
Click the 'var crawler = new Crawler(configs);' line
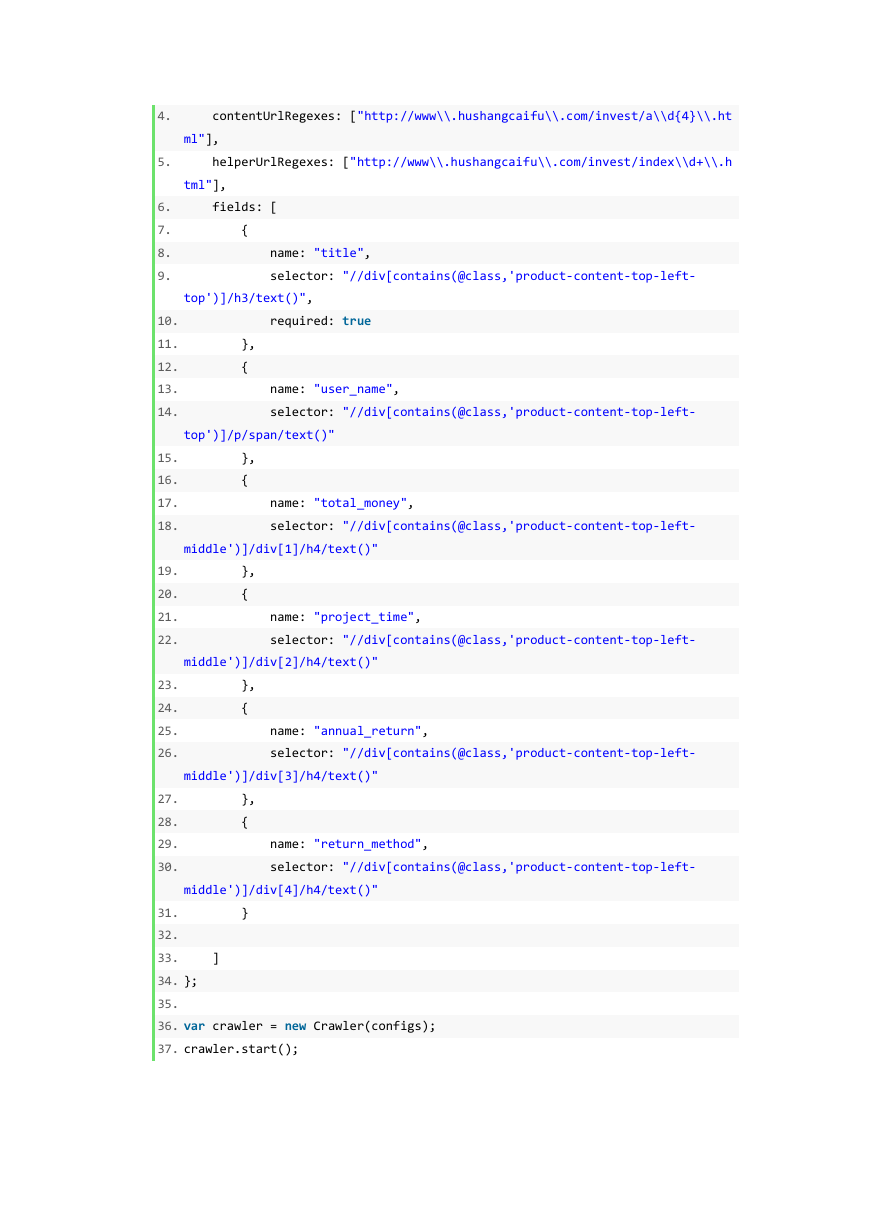pyautogui.click(x=310, y=1026)
